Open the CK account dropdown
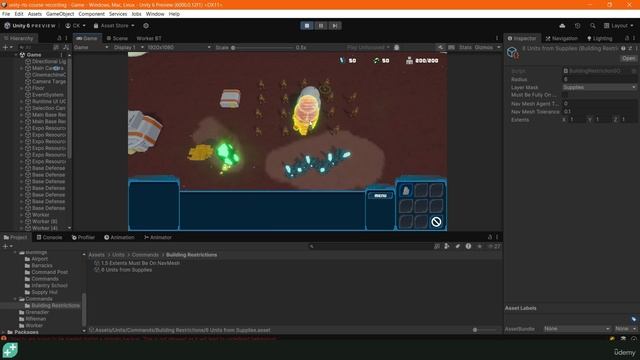The height and width of the screenshot is (360, 640). [76, 26]
